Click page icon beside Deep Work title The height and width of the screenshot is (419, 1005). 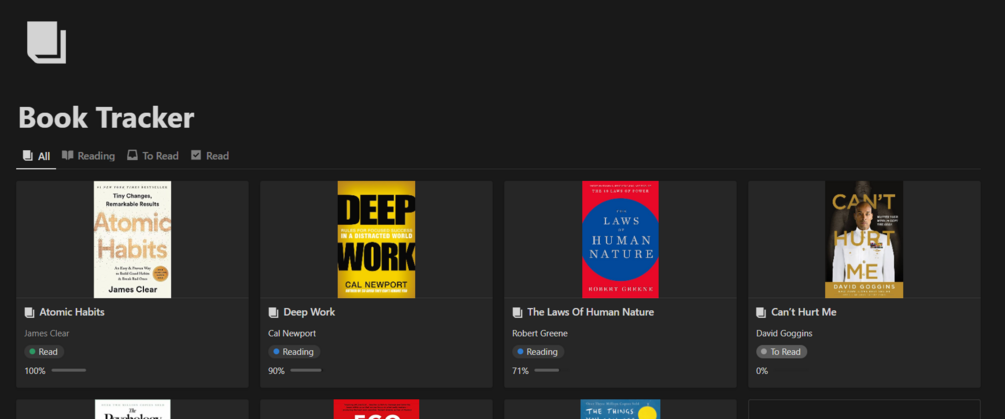tap(272, 313)
